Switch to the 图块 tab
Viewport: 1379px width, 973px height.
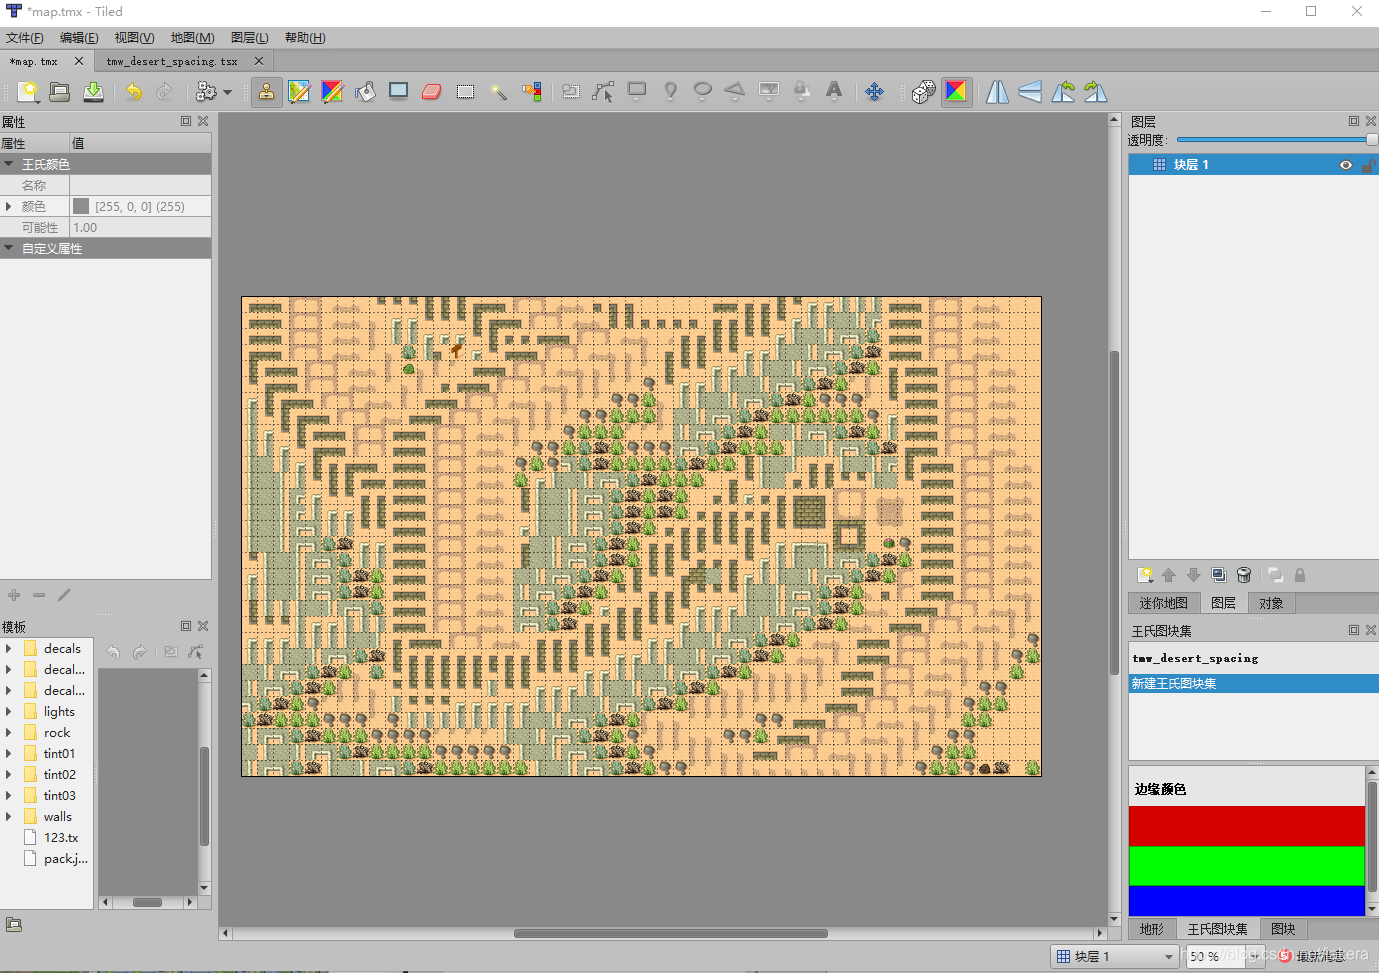click(x=1283, y=929)
